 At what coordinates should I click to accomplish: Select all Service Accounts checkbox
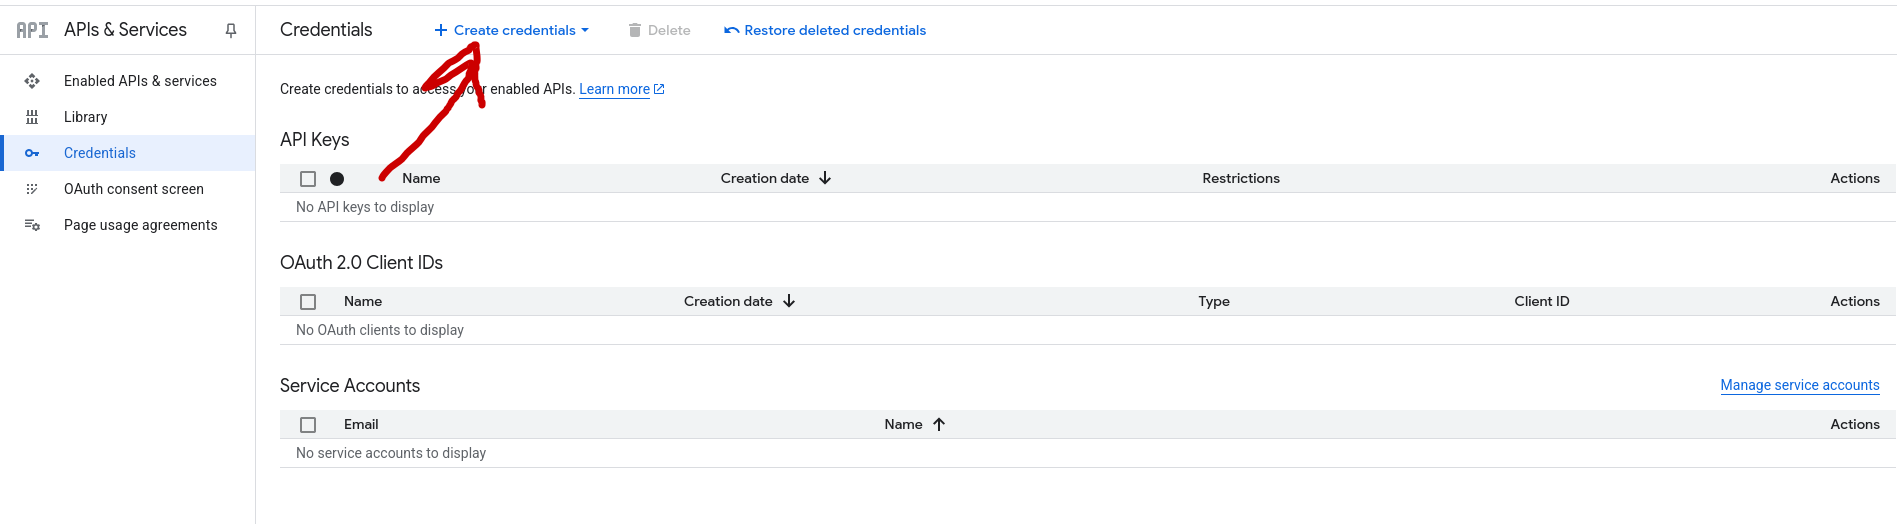click(x=308, y=425)
